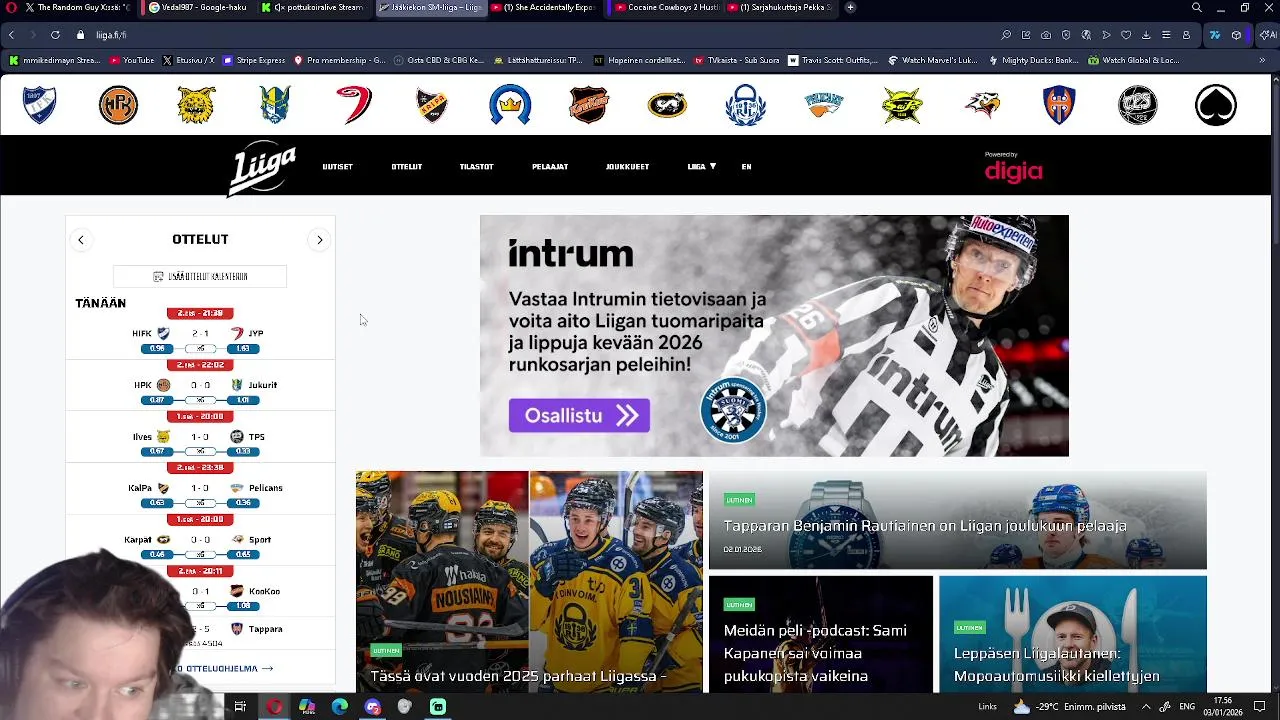The width and height of the screenshot is (1280, 720).
Task: Go to Liiga home via main logo
Action: (x=262, y=168)
